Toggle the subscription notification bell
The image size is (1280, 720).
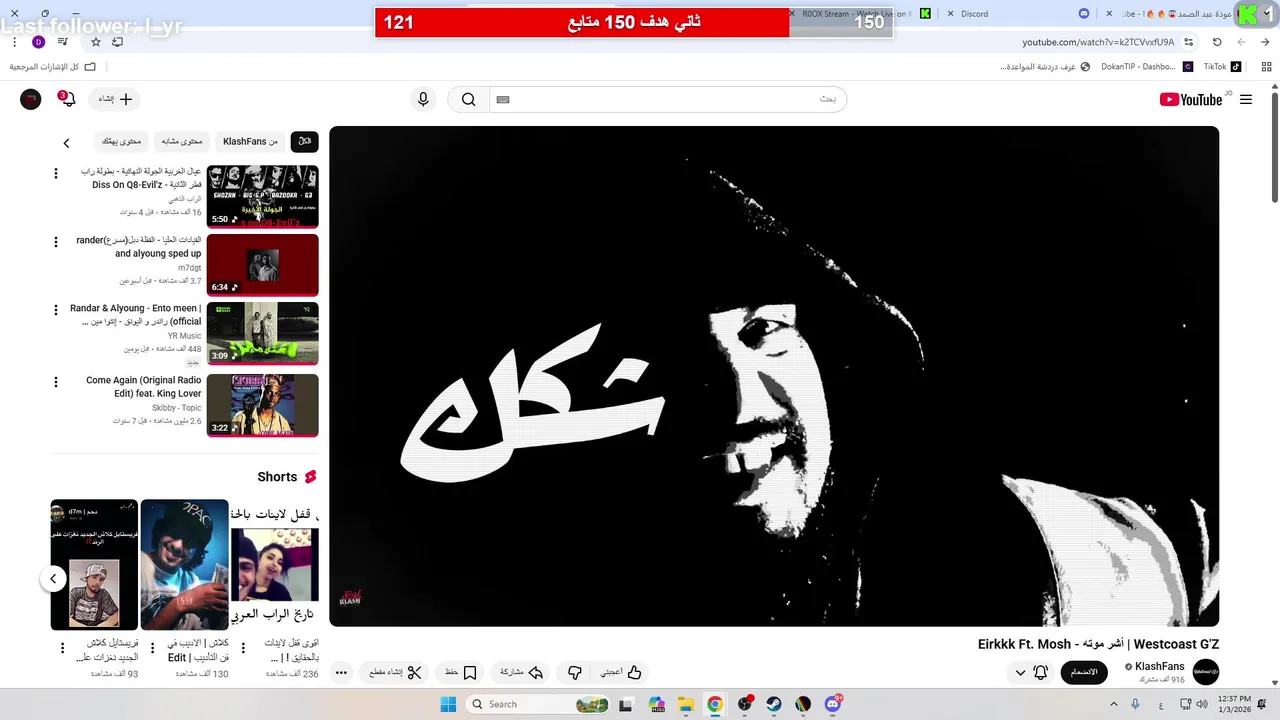(1041, 672)
